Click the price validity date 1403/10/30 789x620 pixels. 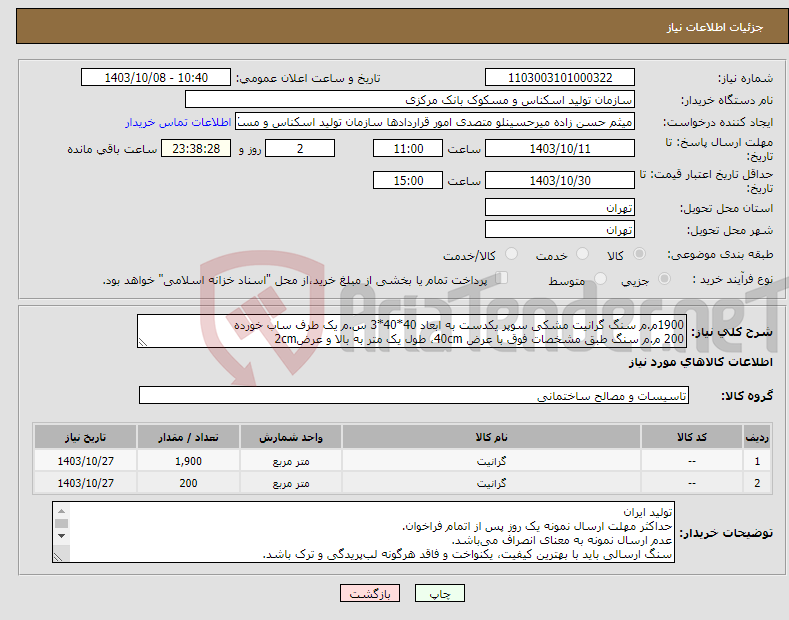[x=560, y=180]
